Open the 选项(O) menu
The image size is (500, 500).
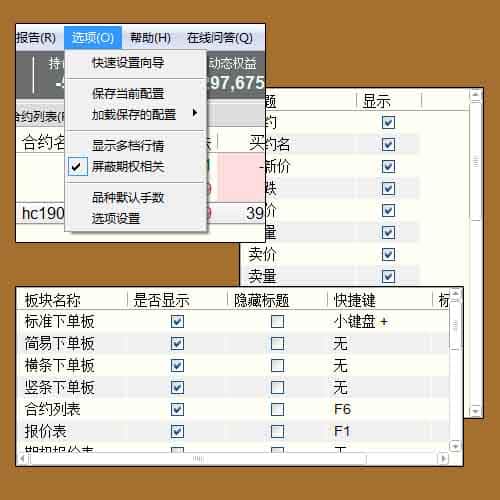[x=93, y=38]
